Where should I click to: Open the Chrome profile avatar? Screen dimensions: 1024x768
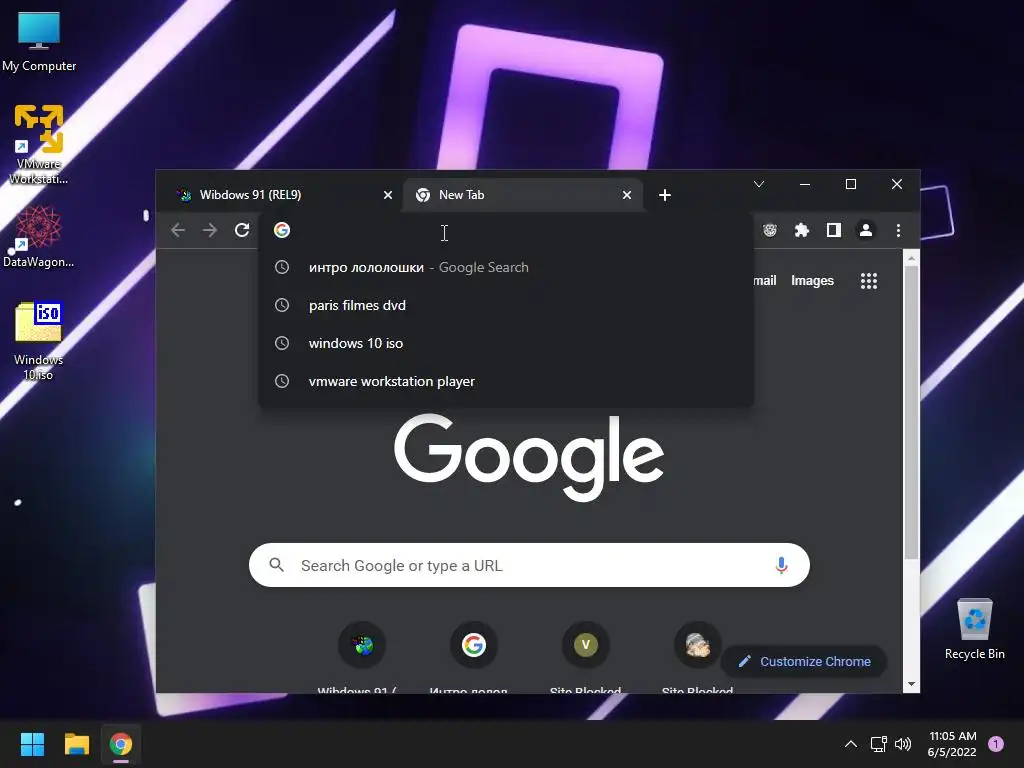coord(866,230)
